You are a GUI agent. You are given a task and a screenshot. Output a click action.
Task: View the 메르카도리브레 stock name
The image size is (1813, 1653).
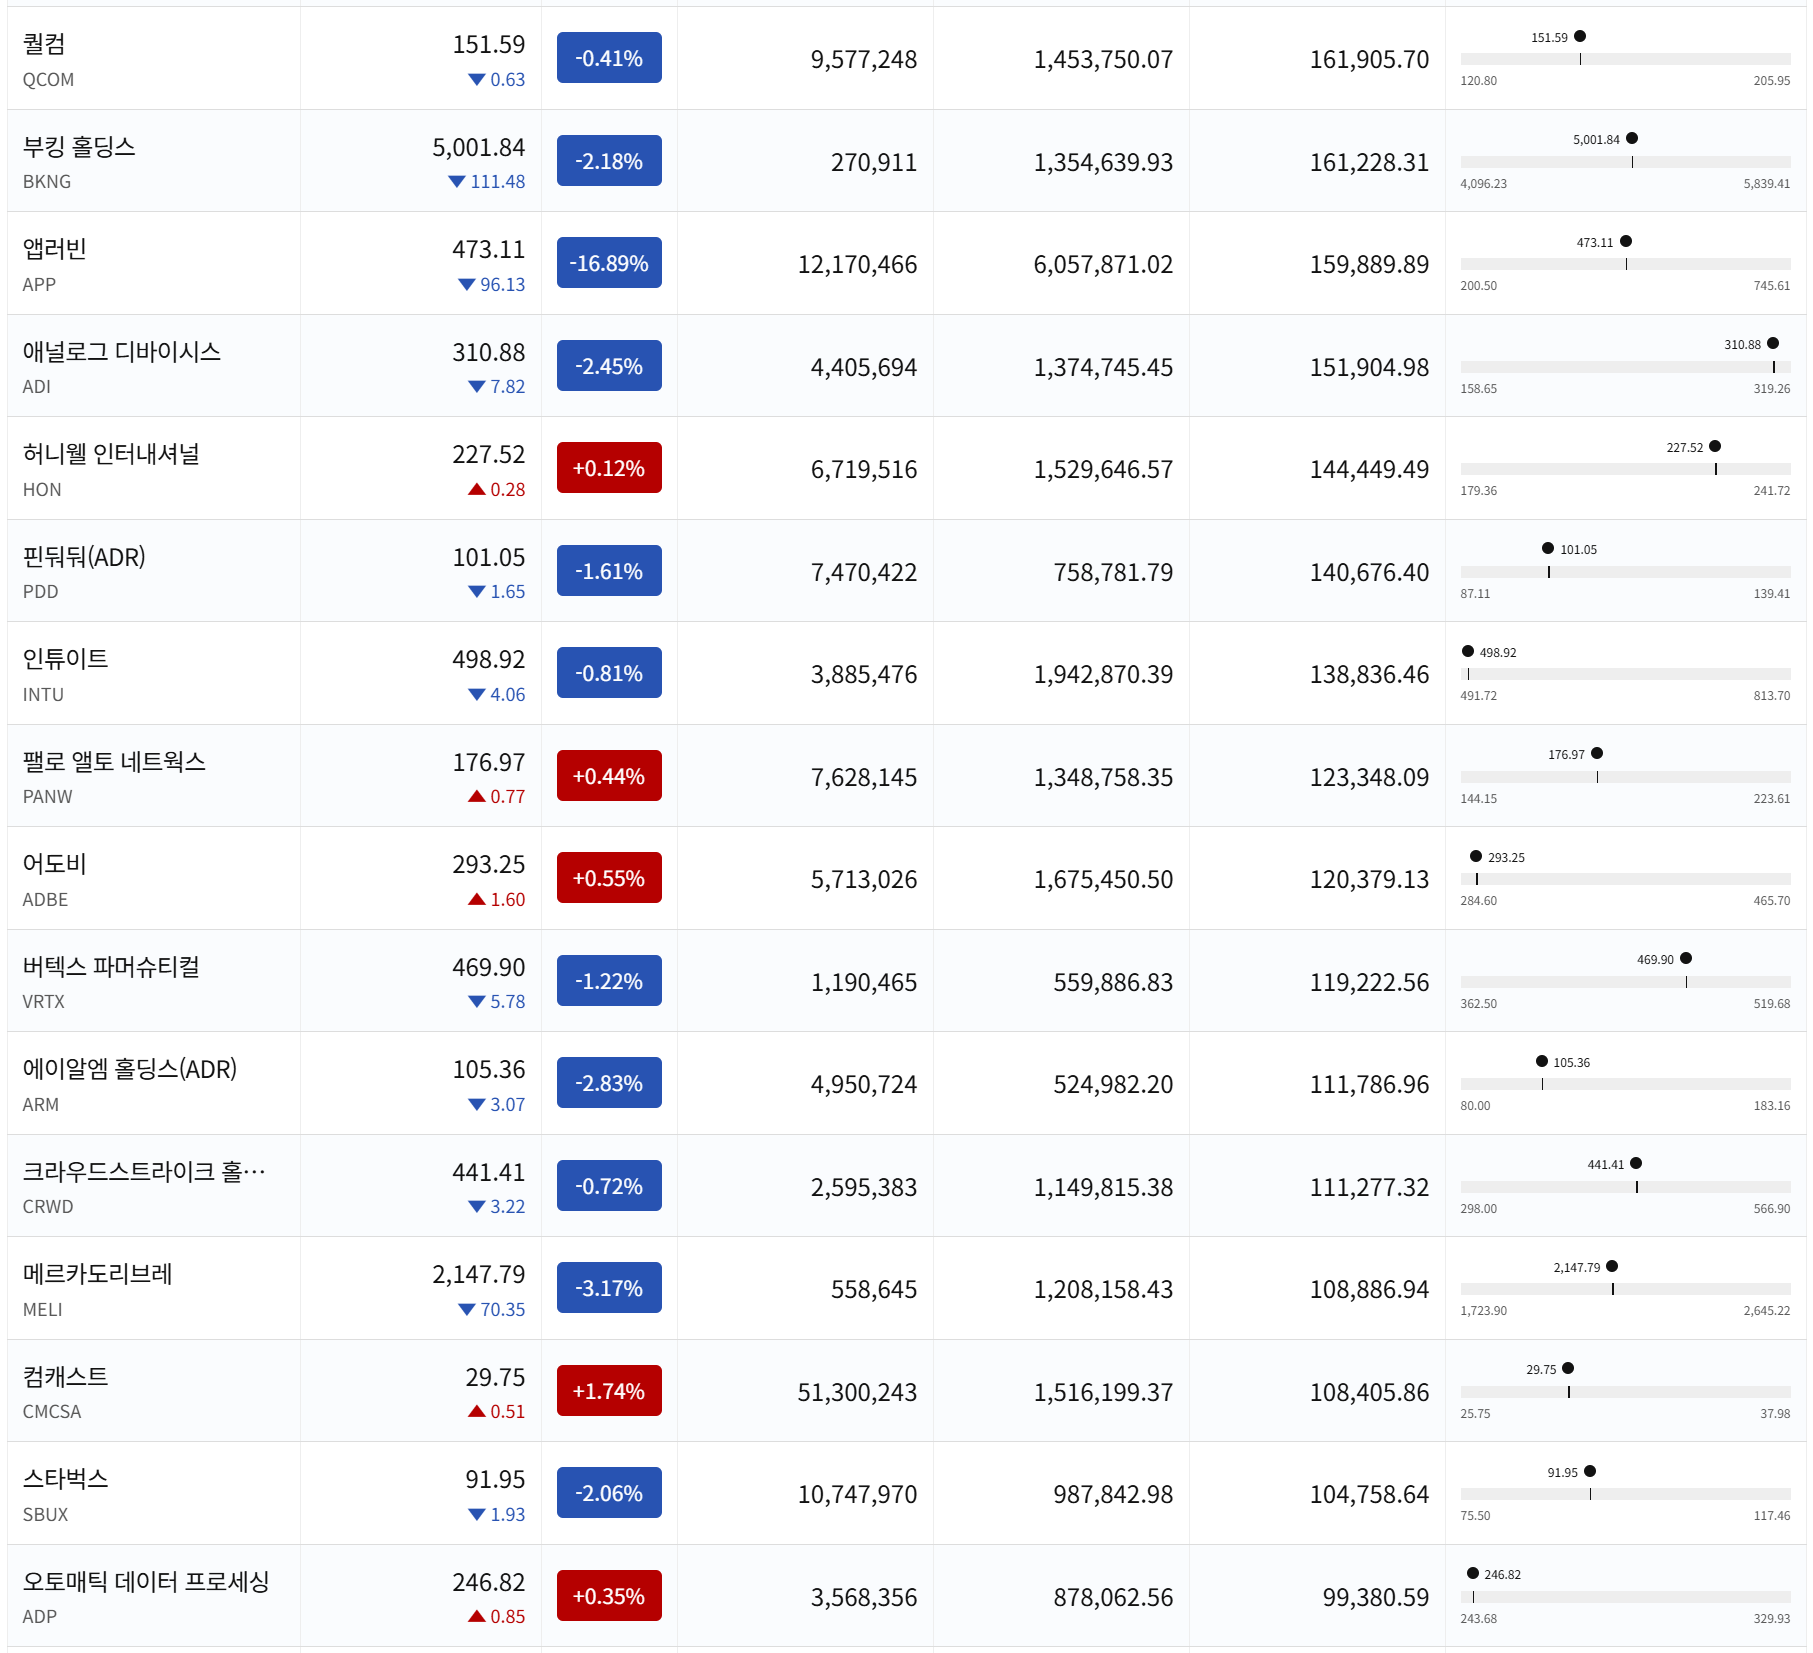point(98,1274)
